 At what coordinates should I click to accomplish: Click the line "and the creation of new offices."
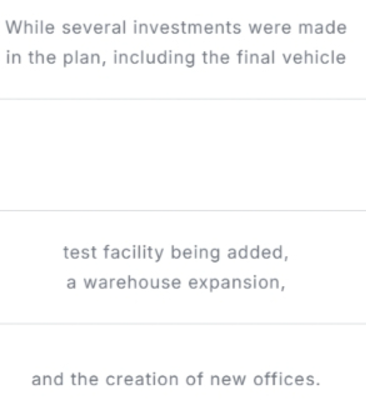[x=176, y=379]
